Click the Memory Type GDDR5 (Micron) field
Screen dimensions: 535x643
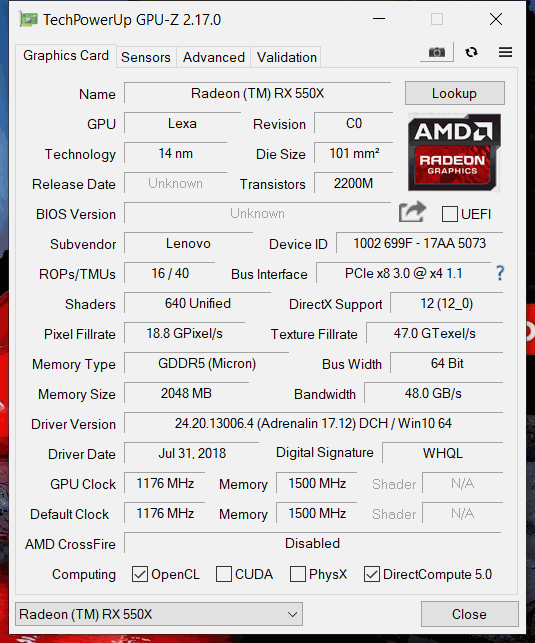click(x=207, y=363)
